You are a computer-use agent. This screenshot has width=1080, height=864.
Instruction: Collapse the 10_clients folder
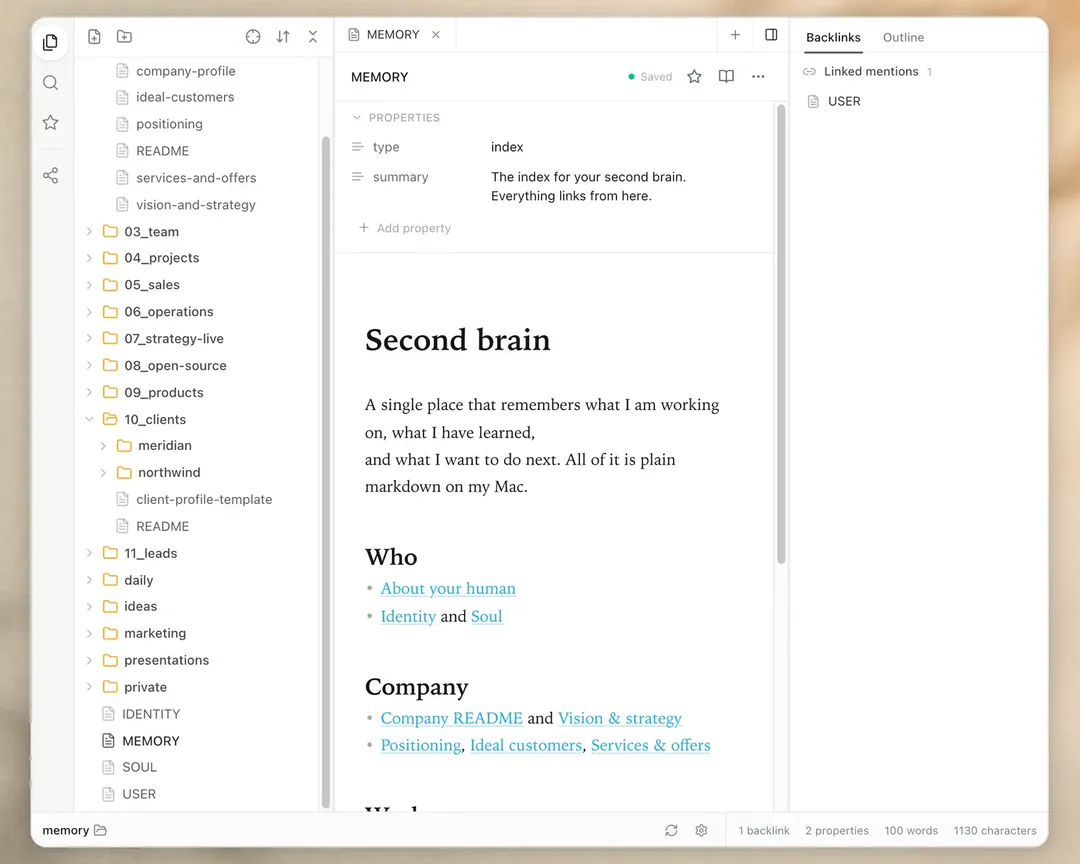click(89, 419)
